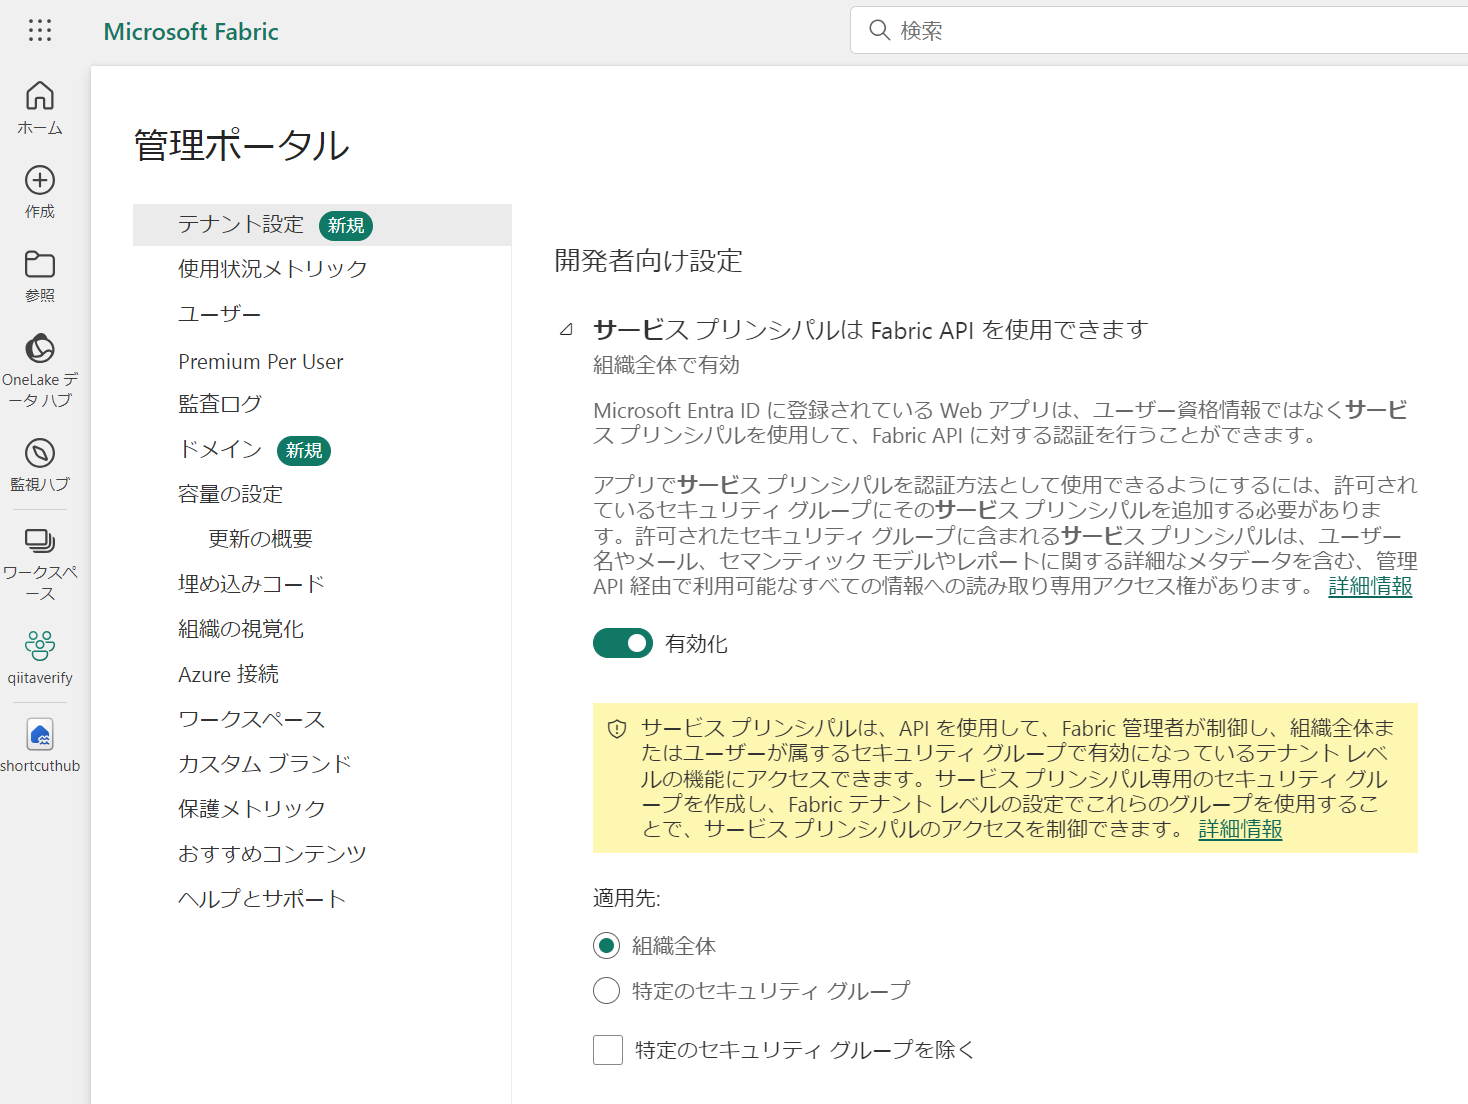Click 組織全体で有効 status text
This screenshot has width=1468, height=1104.
click(667, 365)
